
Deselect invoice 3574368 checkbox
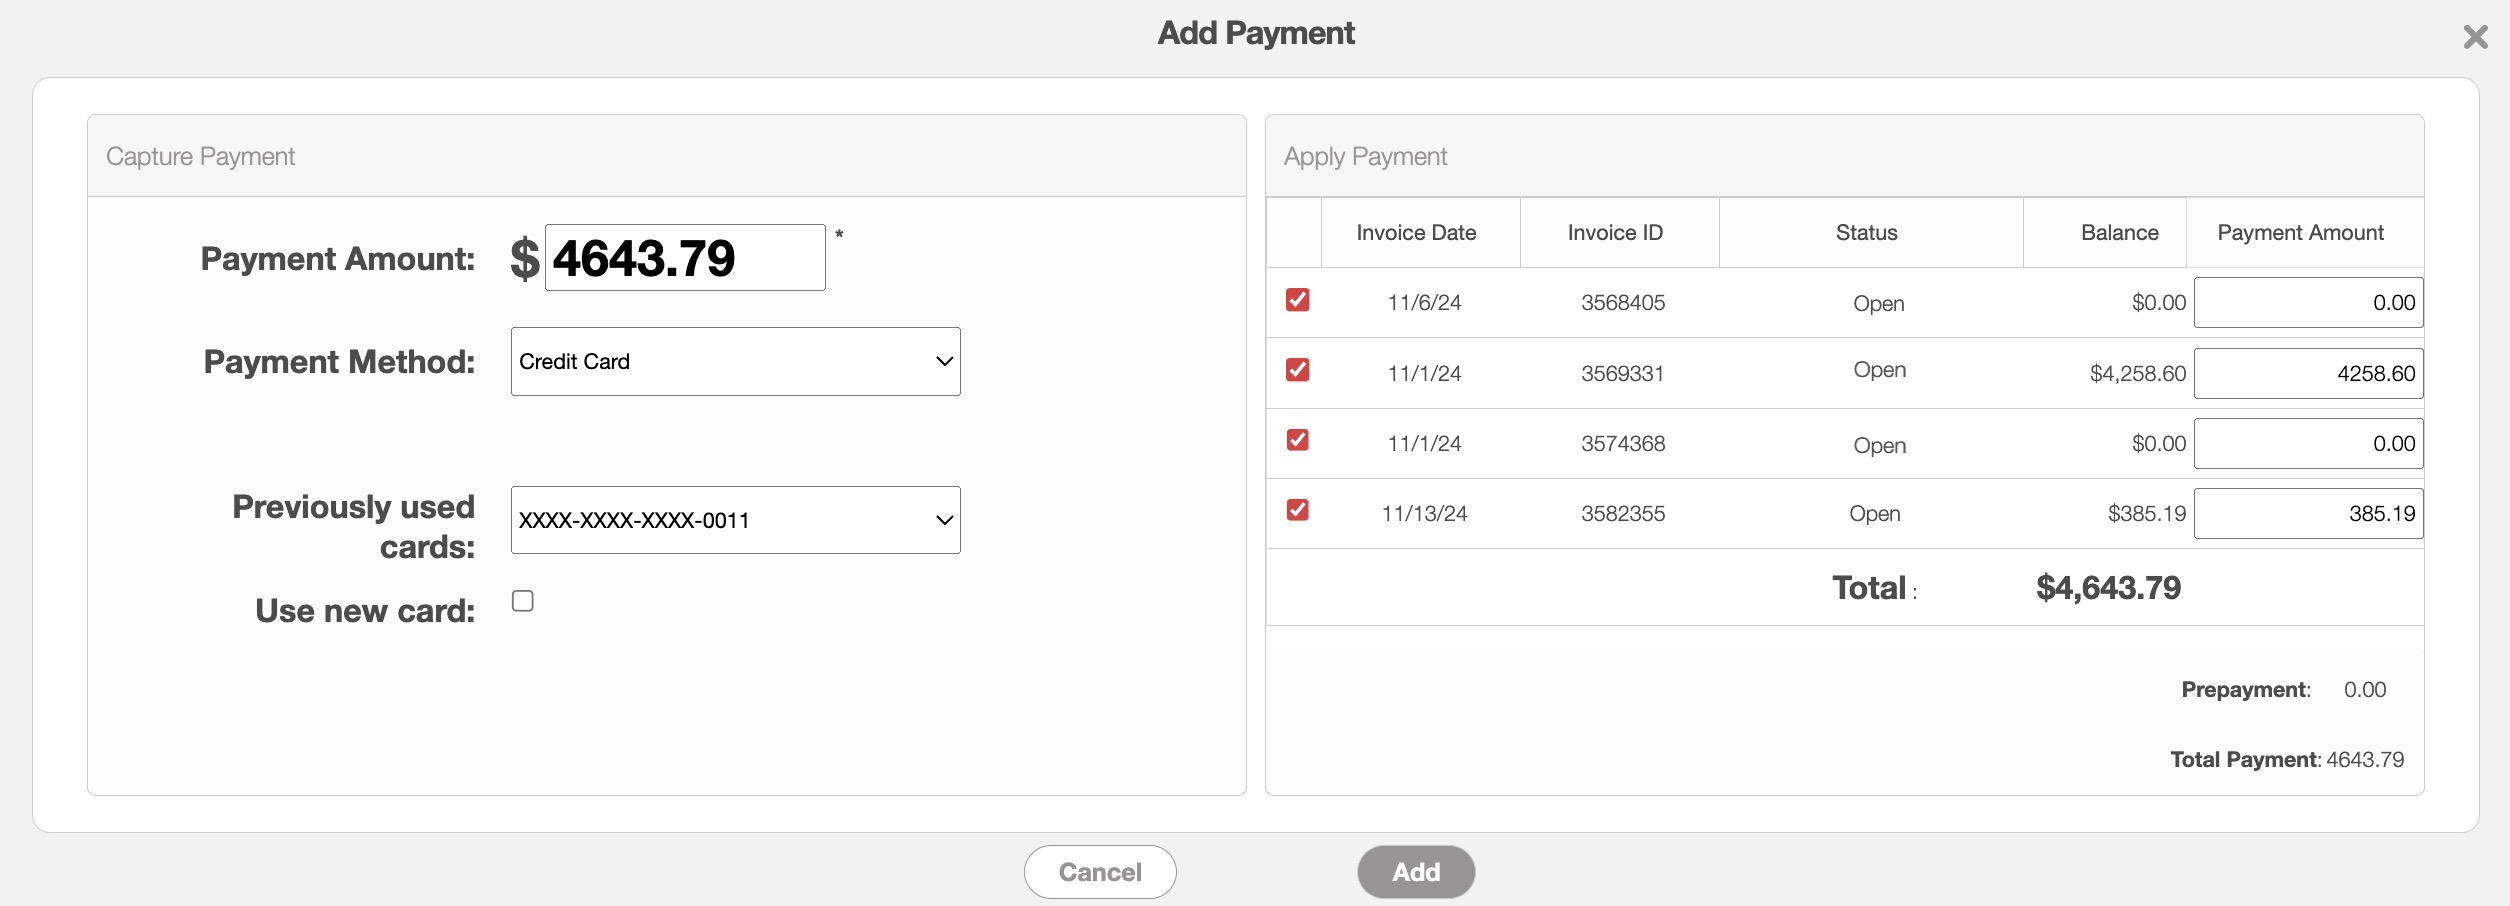click(1297, 440)
